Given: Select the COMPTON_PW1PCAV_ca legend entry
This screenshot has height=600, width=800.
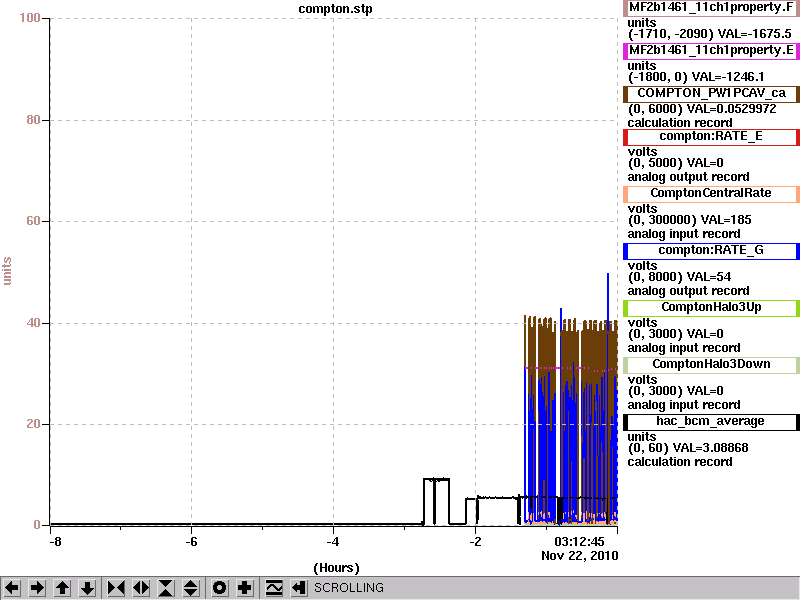Looking at the screenshot, I should coord(711,94).
